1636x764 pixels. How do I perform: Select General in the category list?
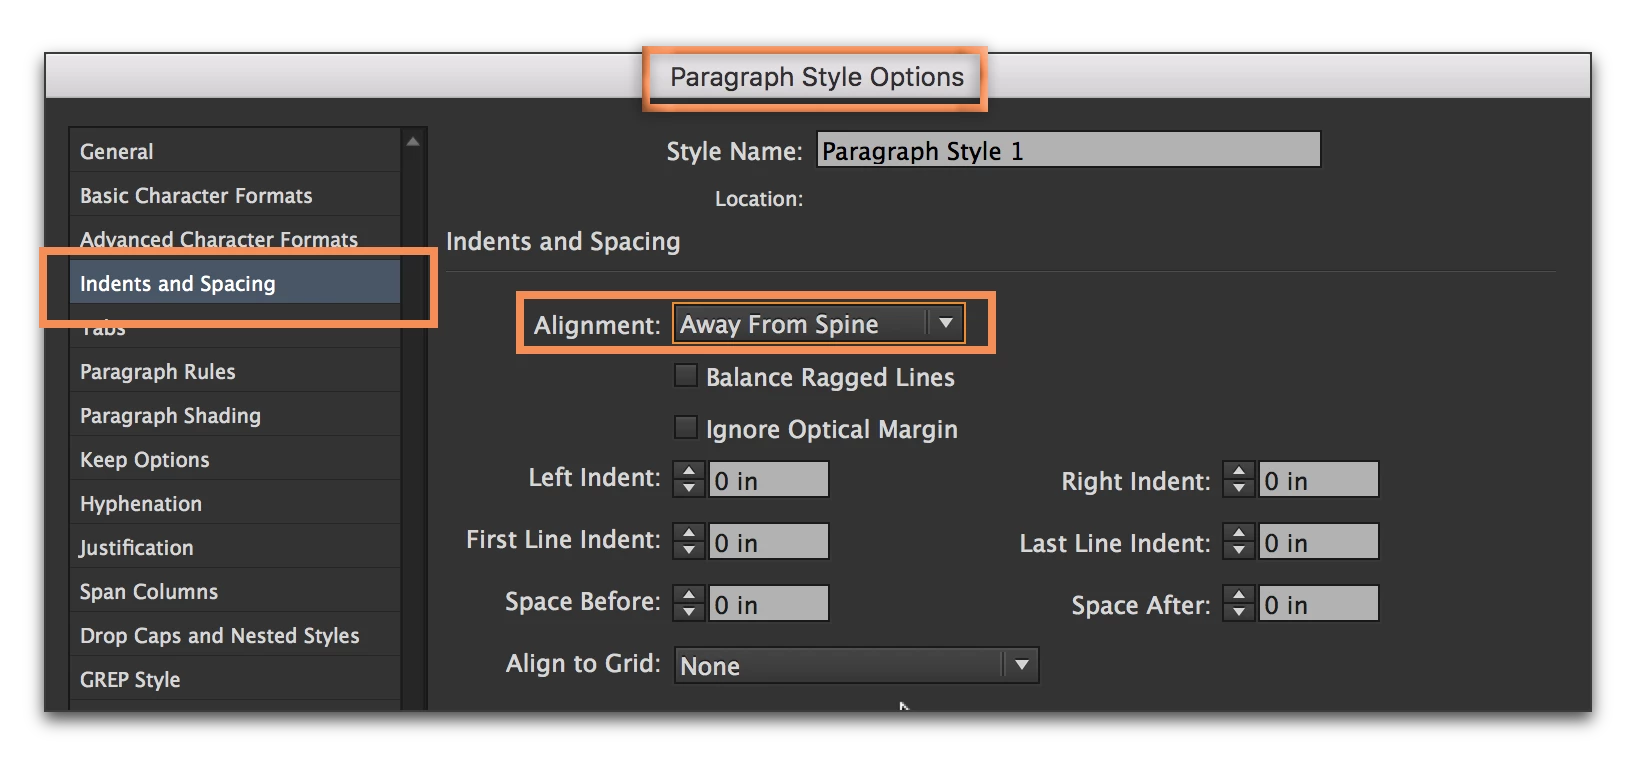click(117, 152)
